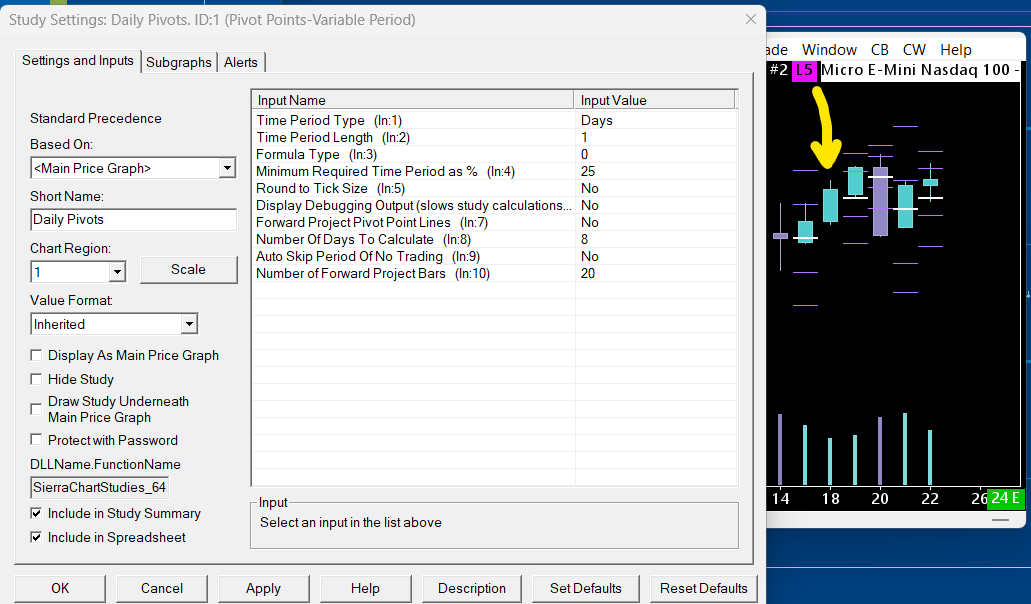
Task: Click the L5 link indicator in chart
Action: click(804, 70)
